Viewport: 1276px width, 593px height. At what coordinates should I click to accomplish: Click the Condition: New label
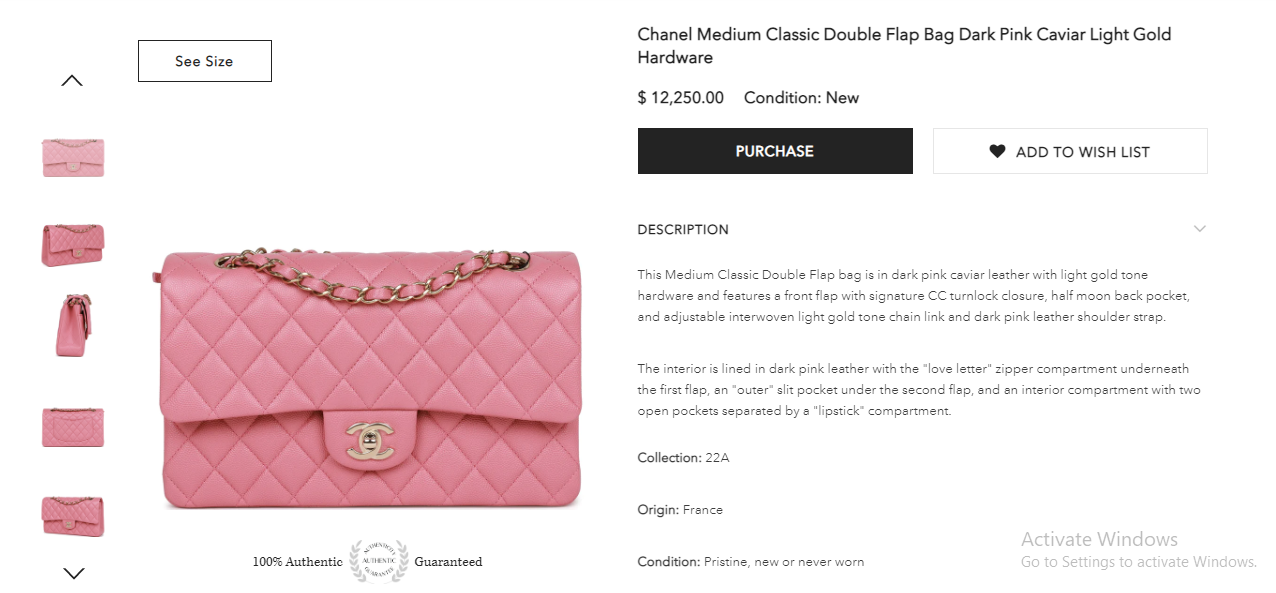801,98
